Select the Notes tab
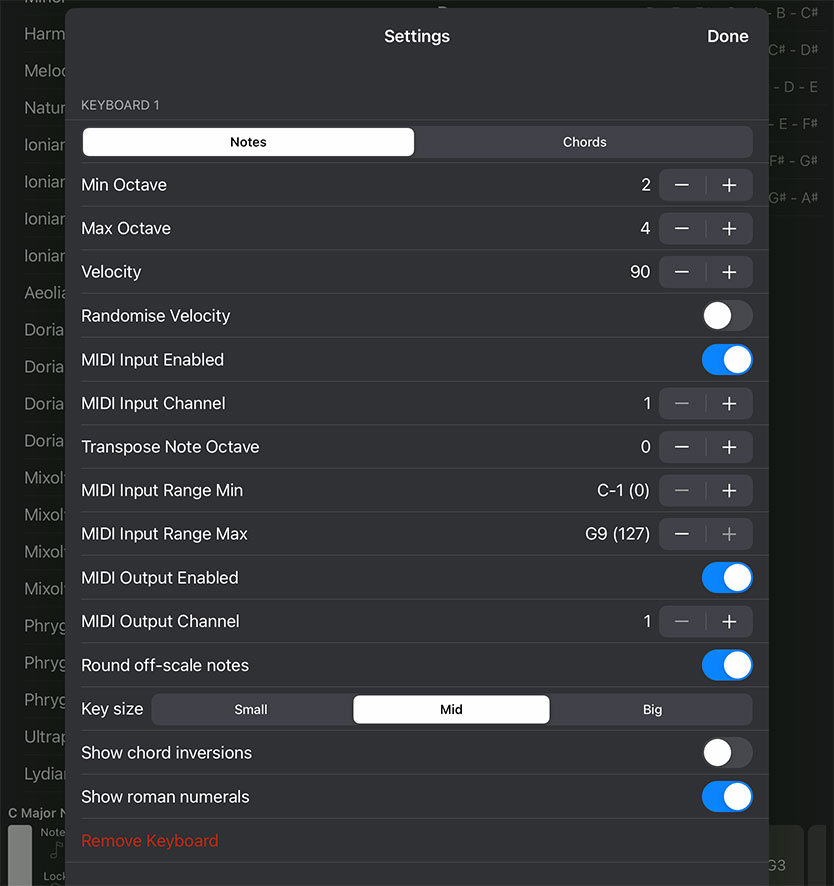Viewport: 834px width, 886px height. click(x=247, y=141)
